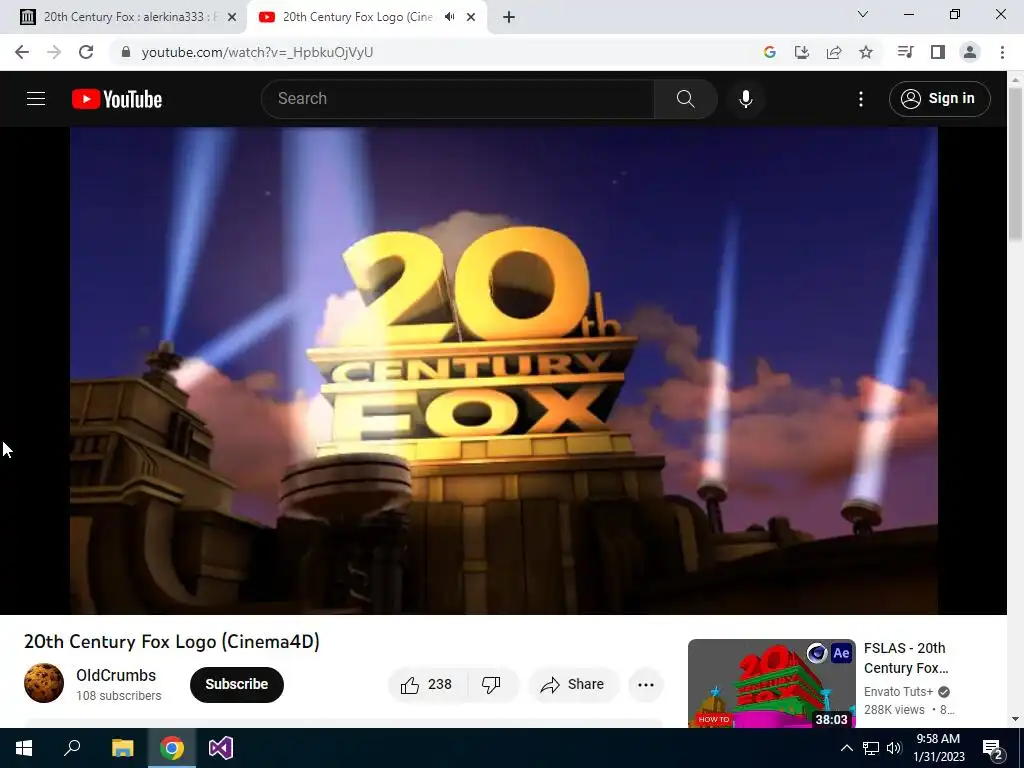1024x768 pixels.
Task: Open the Share dialog for video
Action: (573, 684)
